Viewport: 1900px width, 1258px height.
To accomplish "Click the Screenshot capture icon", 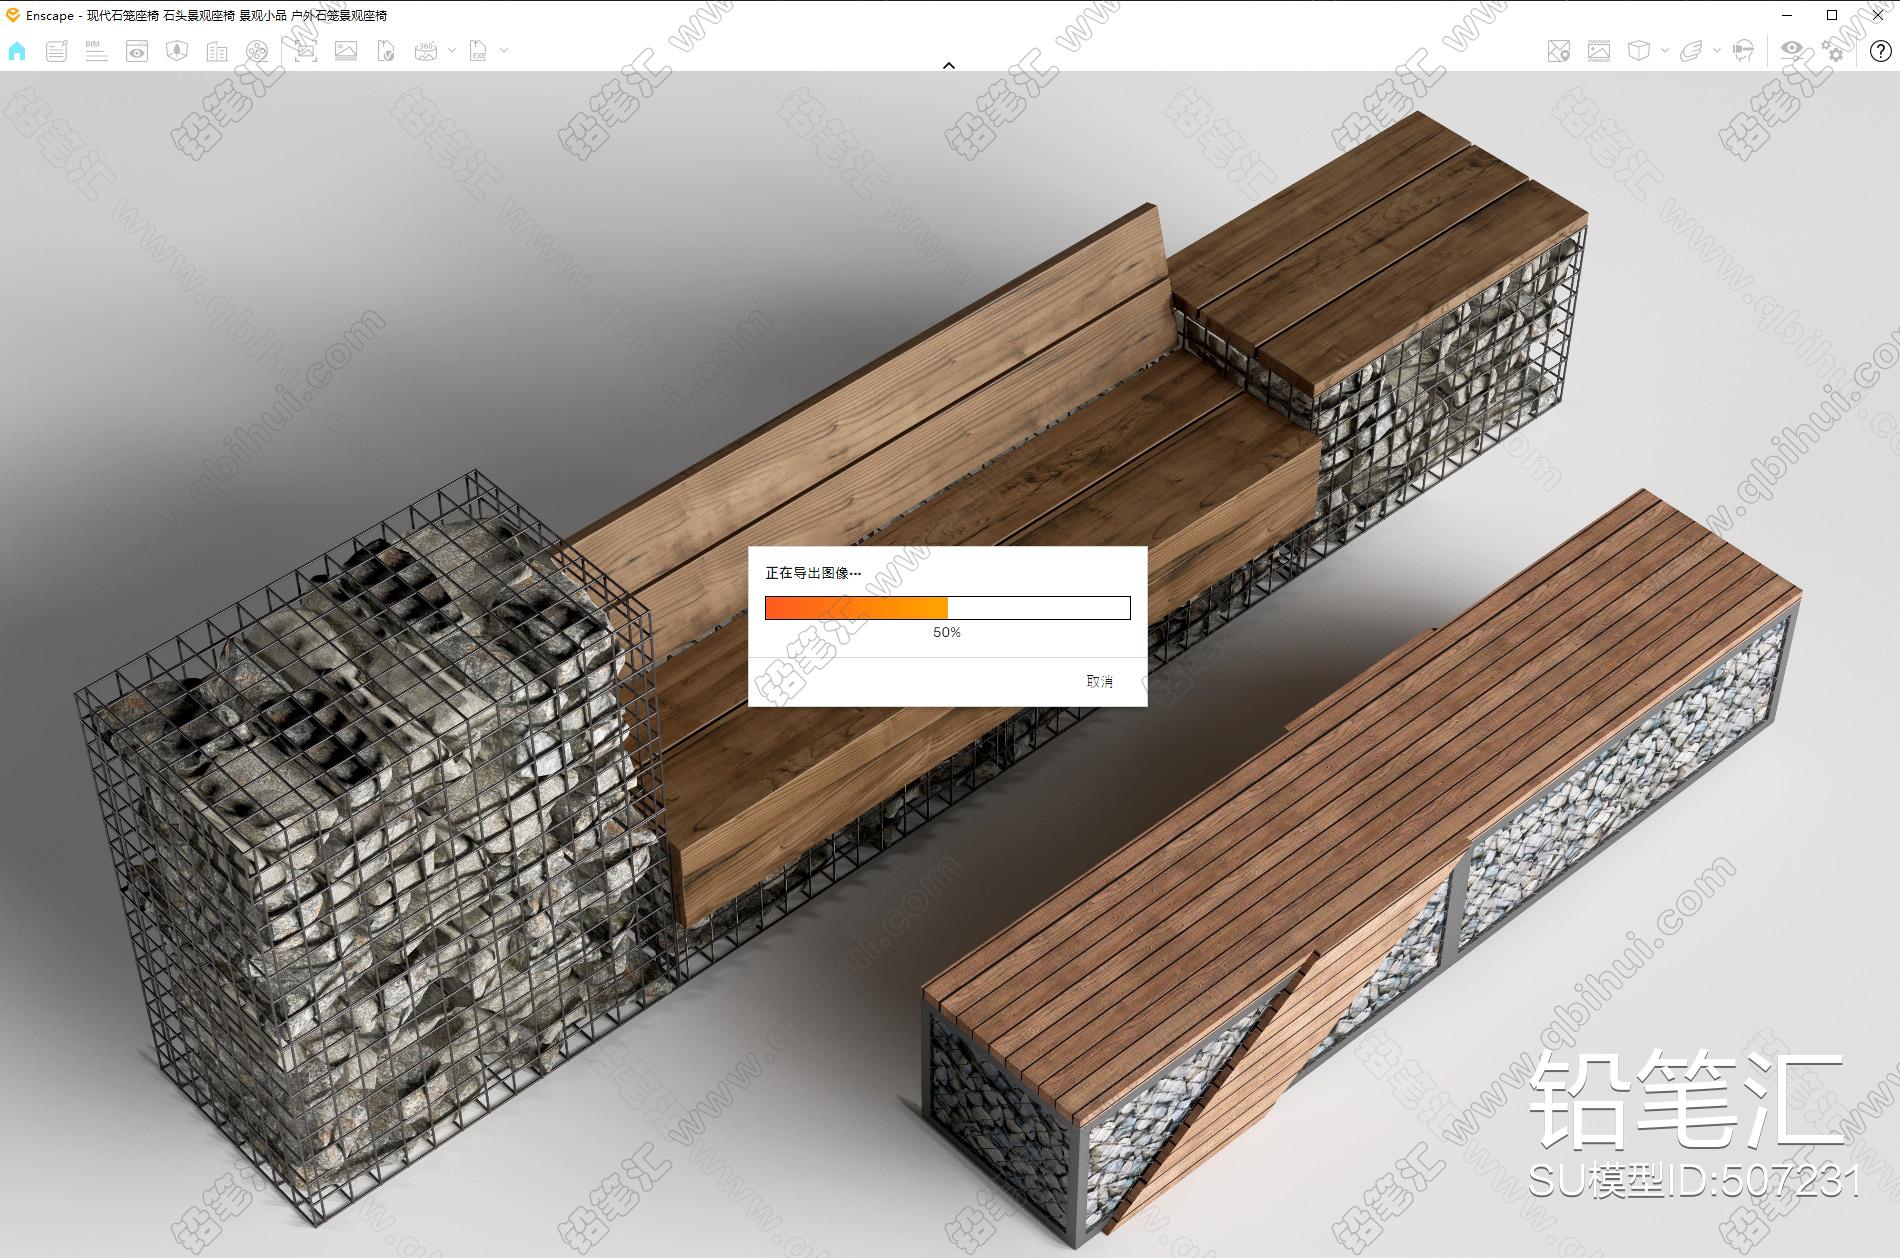I will point(305,51).
